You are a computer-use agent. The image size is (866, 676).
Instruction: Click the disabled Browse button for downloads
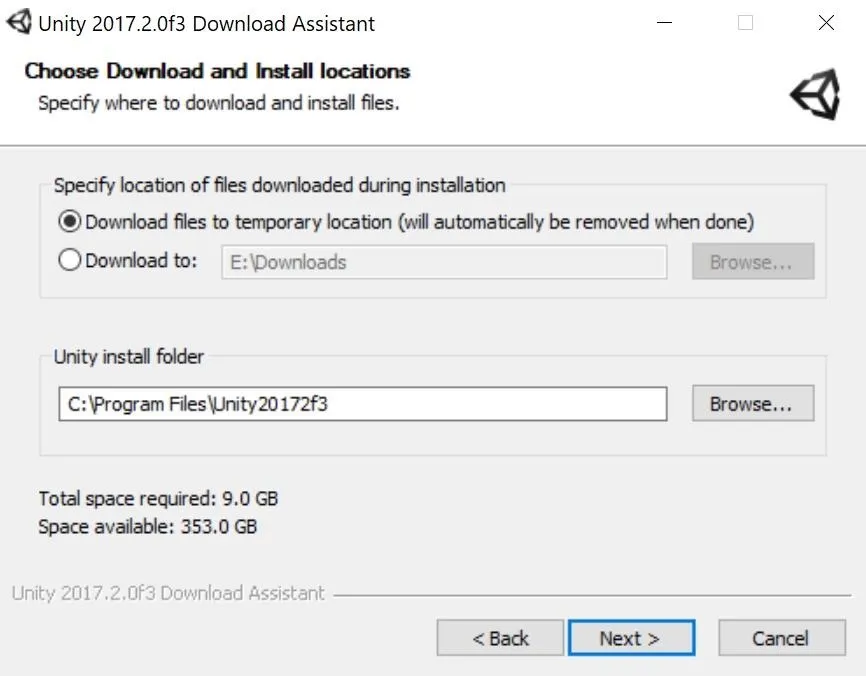coord(753,262)
